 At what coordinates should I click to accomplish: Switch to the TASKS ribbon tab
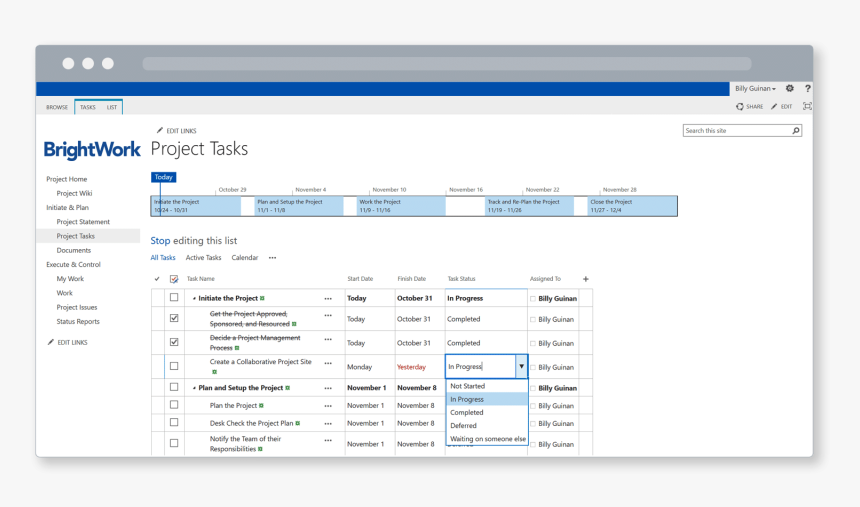[x=88, y=107]
